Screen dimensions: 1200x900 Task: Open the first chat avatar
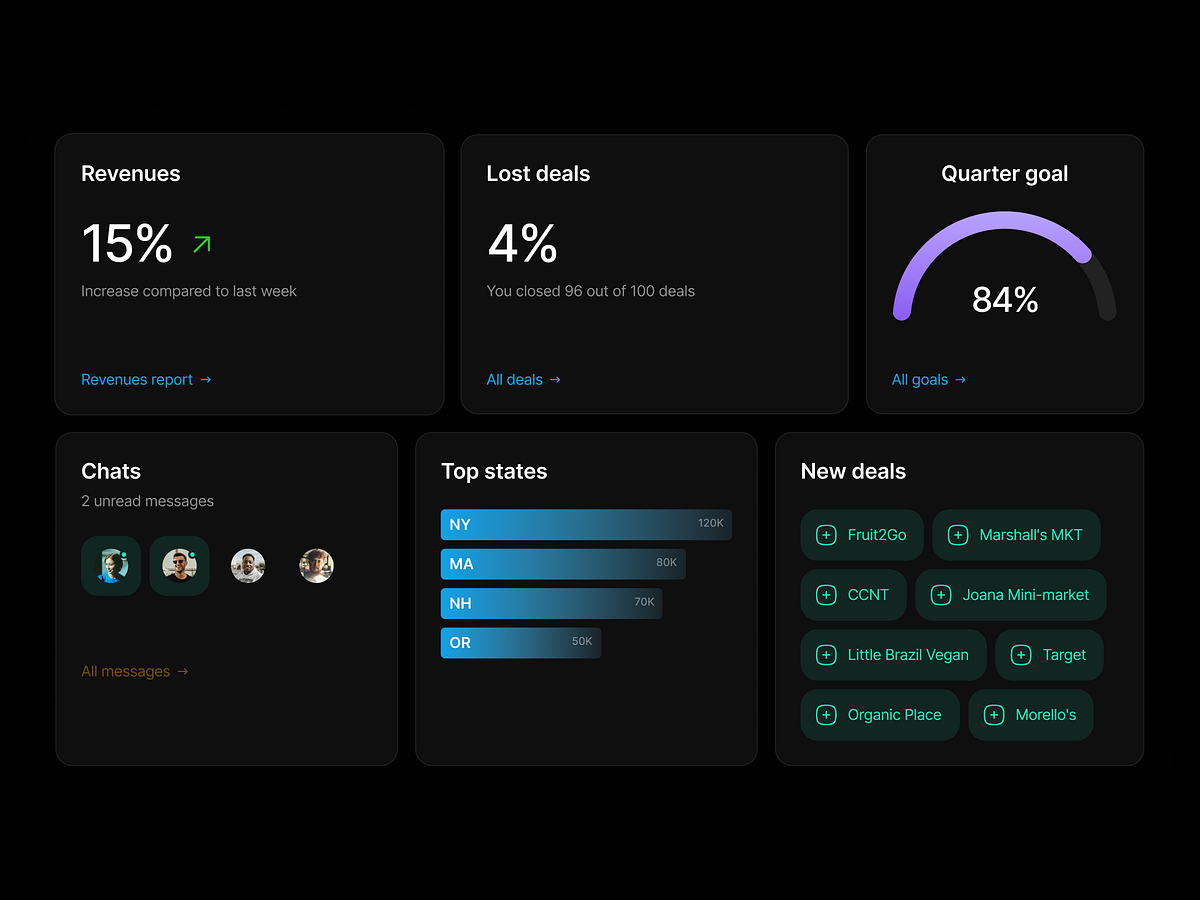[x=111, y=566]
